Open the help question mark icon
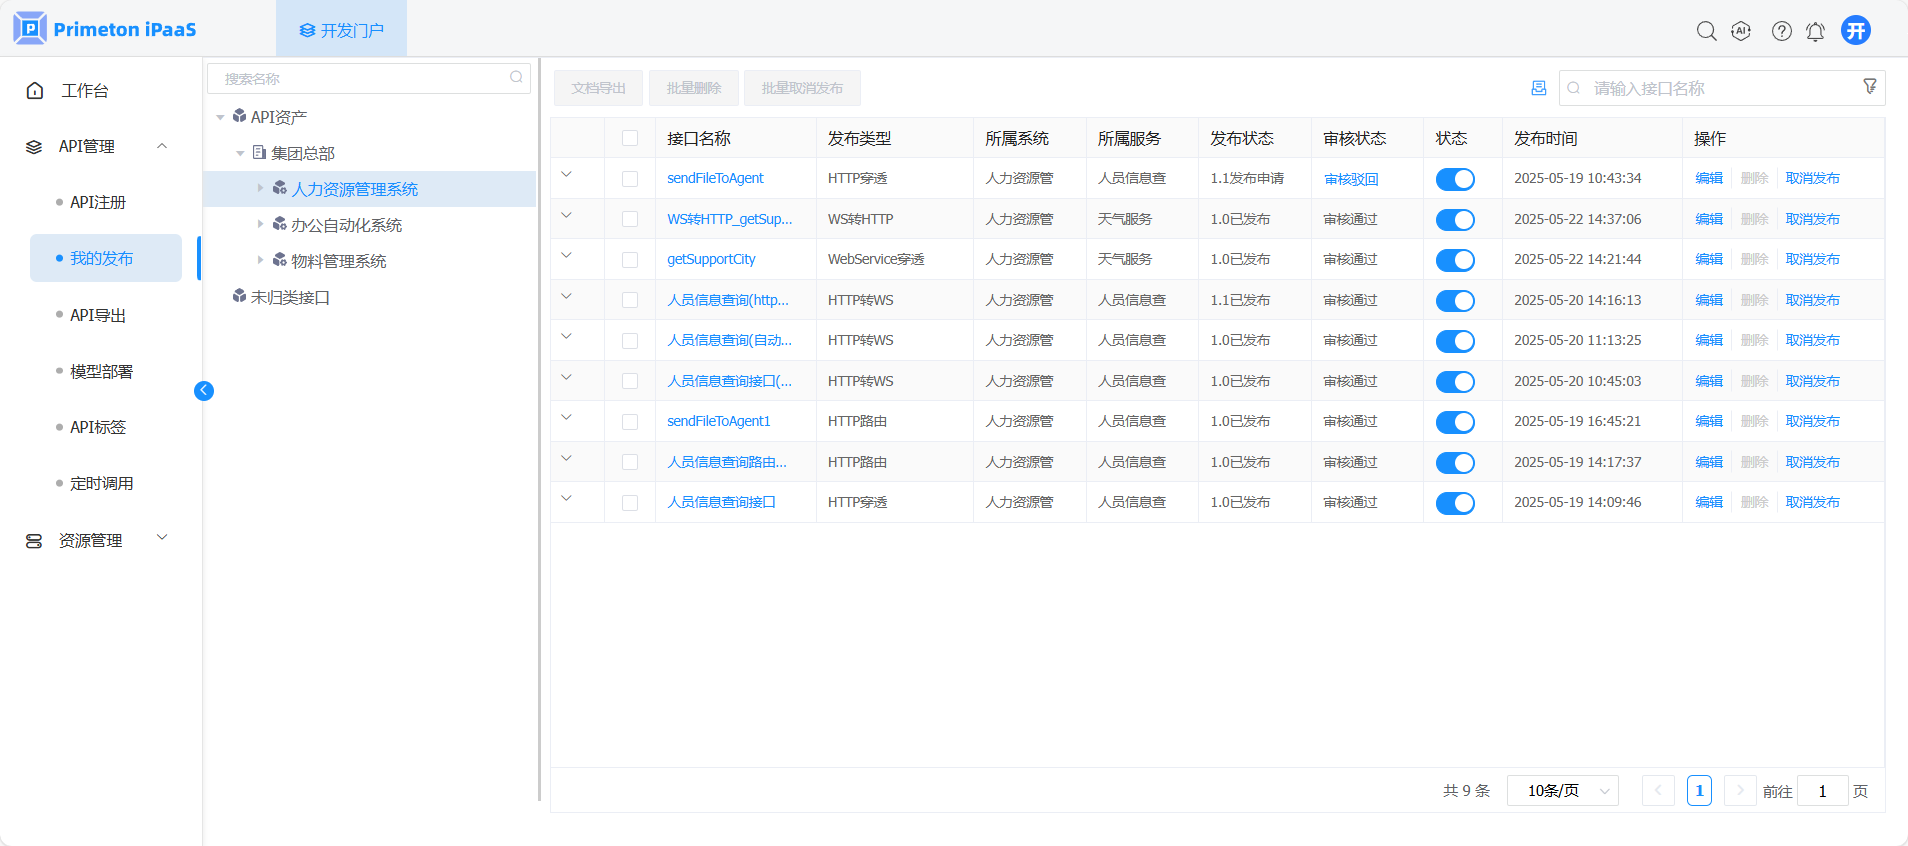Image resolution: width=1908 pixels, height=846 pixels. point(1781,31)
